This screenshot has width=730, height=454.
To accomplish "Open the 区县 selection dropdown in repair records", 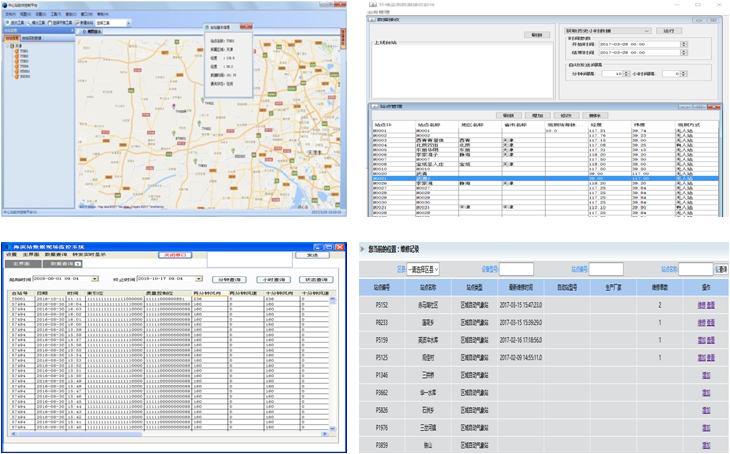I will click(x=423, y=269).
